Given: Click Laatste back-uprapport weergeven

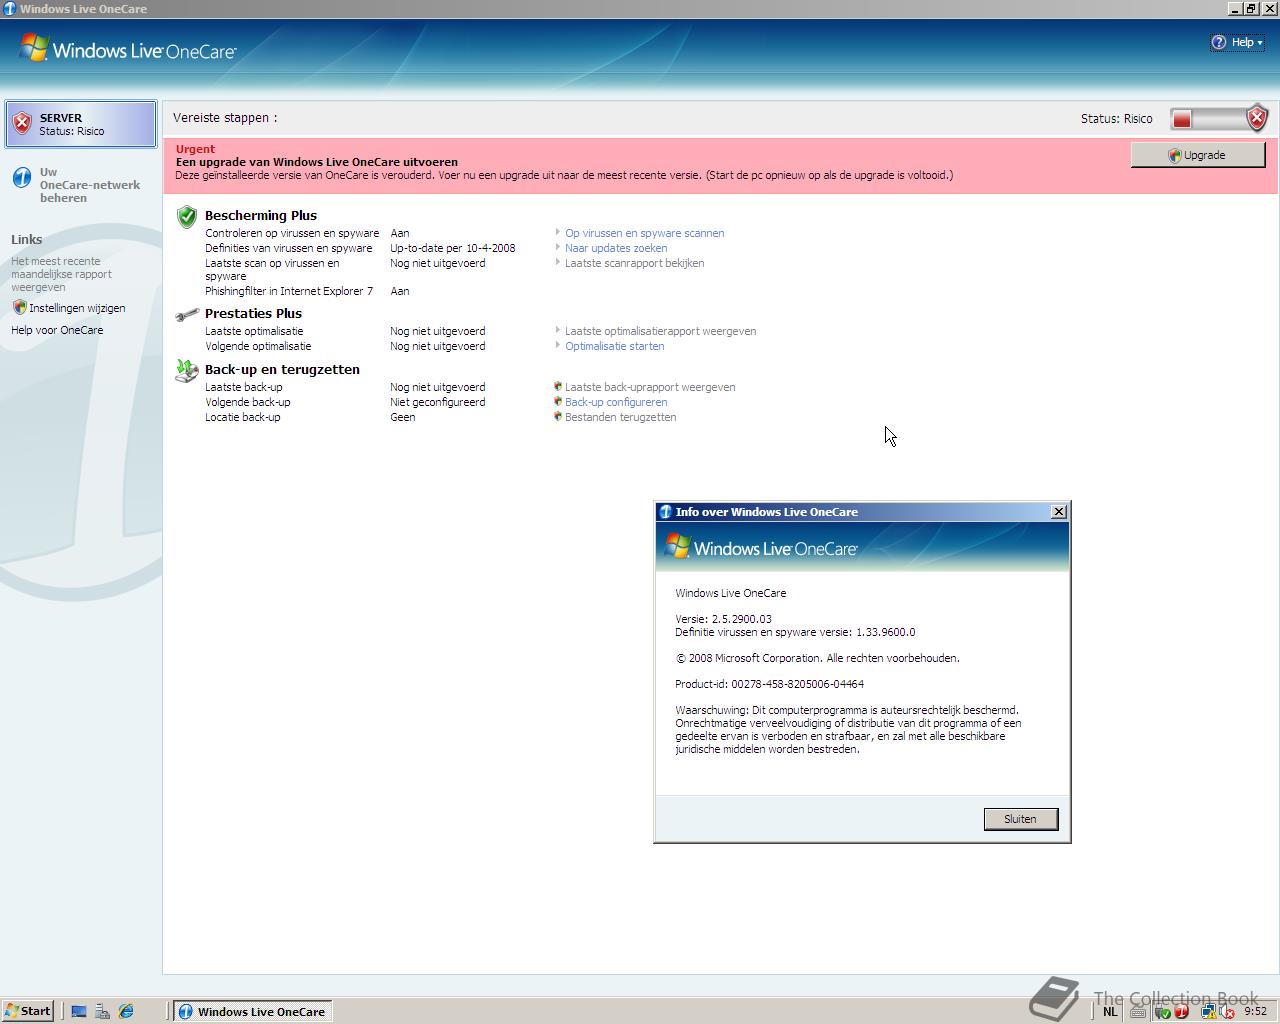Looking at the screenshot, I should click(x=650, y=387).
